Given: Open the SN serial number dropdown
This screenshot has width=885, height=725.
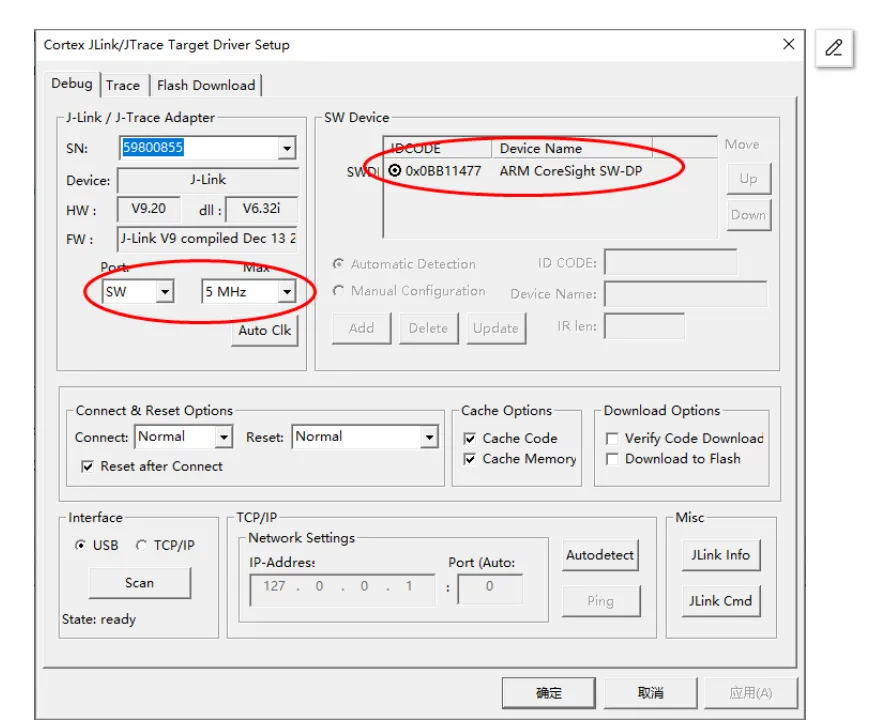Looking at the screenshot, I should click(287, 148).
